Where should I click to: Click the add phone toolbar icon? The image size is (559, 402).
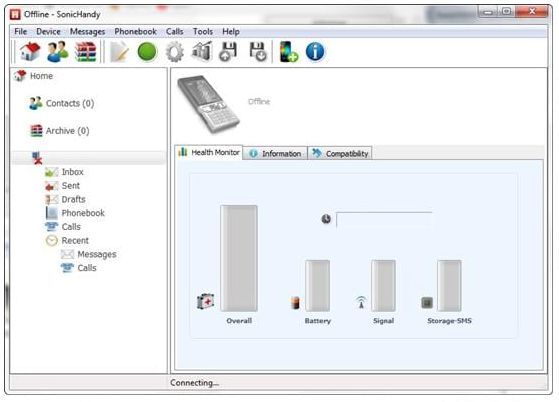288,52
